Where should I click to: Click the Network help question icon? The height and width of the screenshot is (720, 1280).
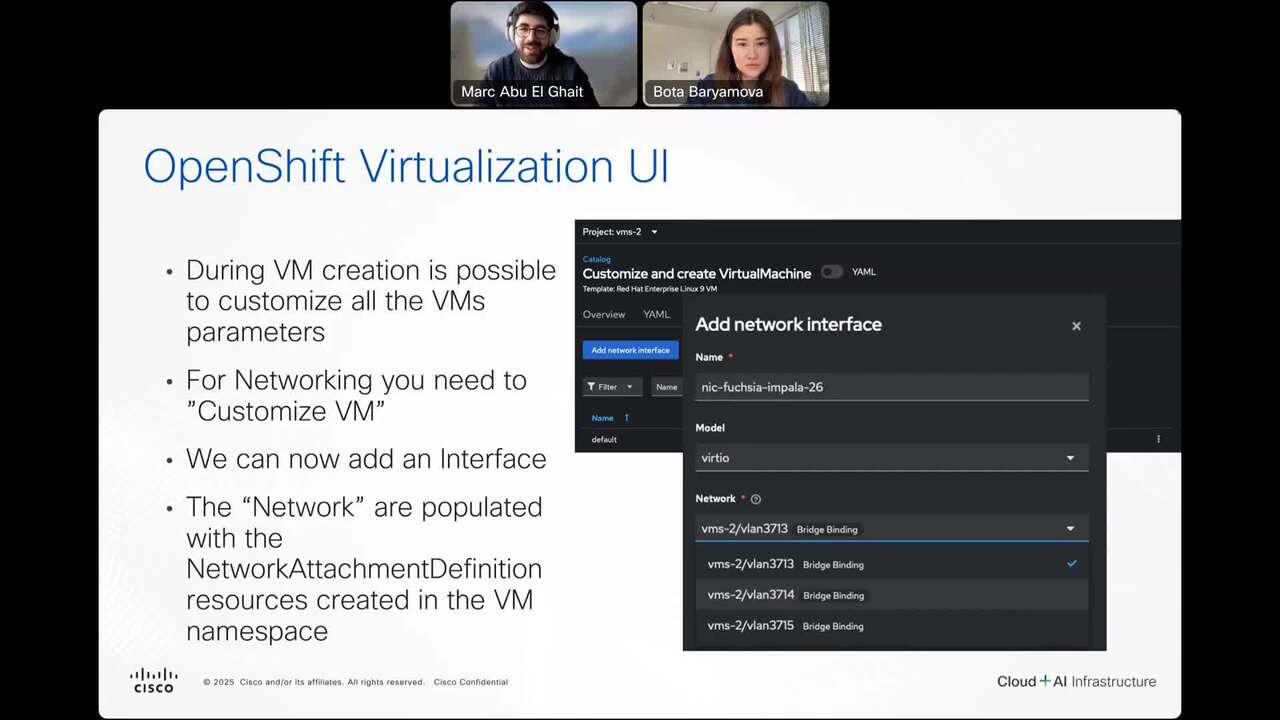(756, 499)
